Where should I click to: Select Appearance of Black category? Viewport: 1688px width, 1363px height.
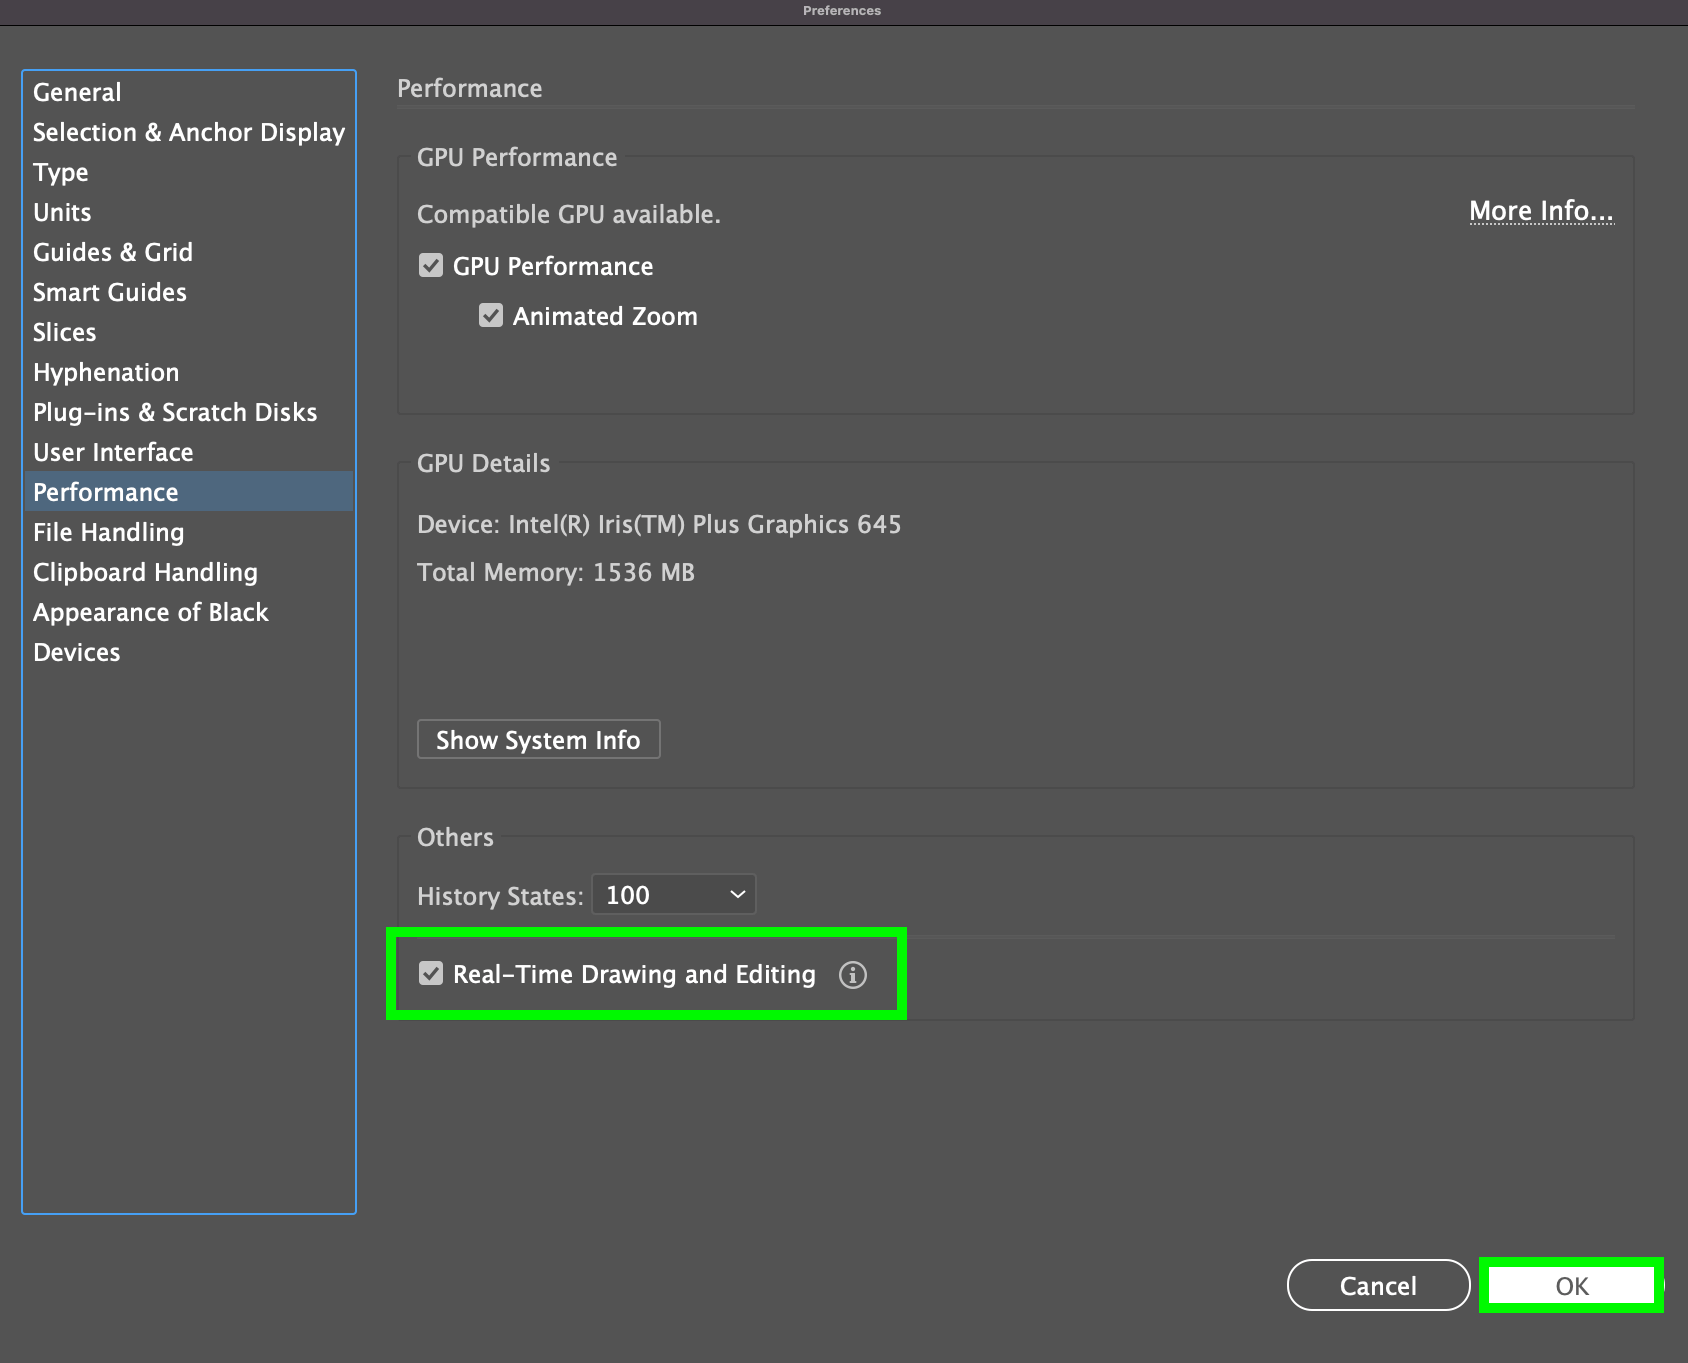tap(151, 612)
